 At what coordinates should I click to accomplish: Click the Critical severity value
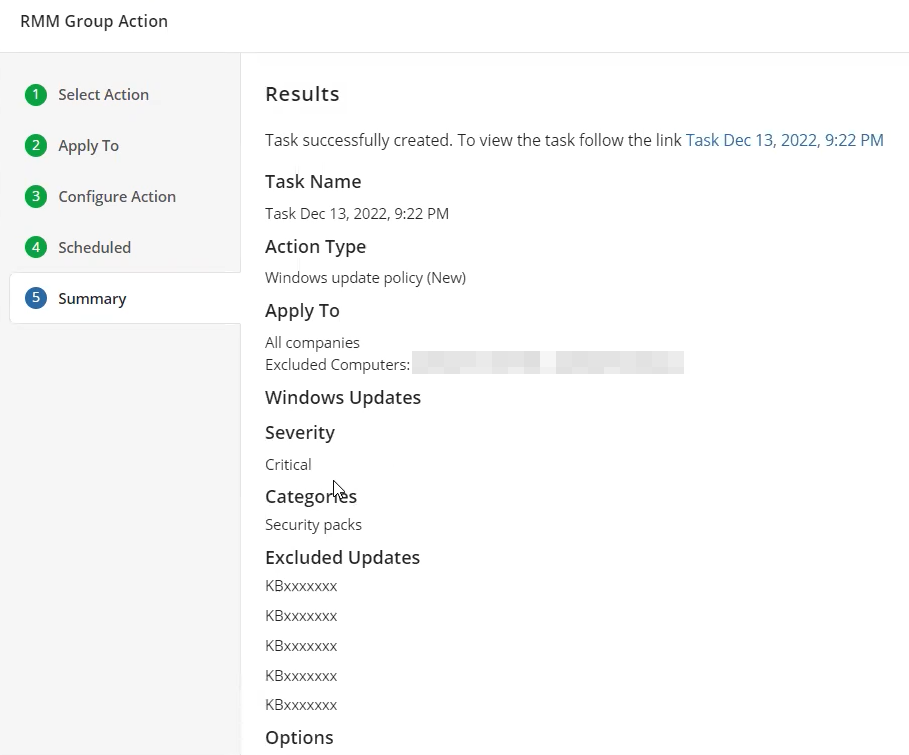click(288, 465)
